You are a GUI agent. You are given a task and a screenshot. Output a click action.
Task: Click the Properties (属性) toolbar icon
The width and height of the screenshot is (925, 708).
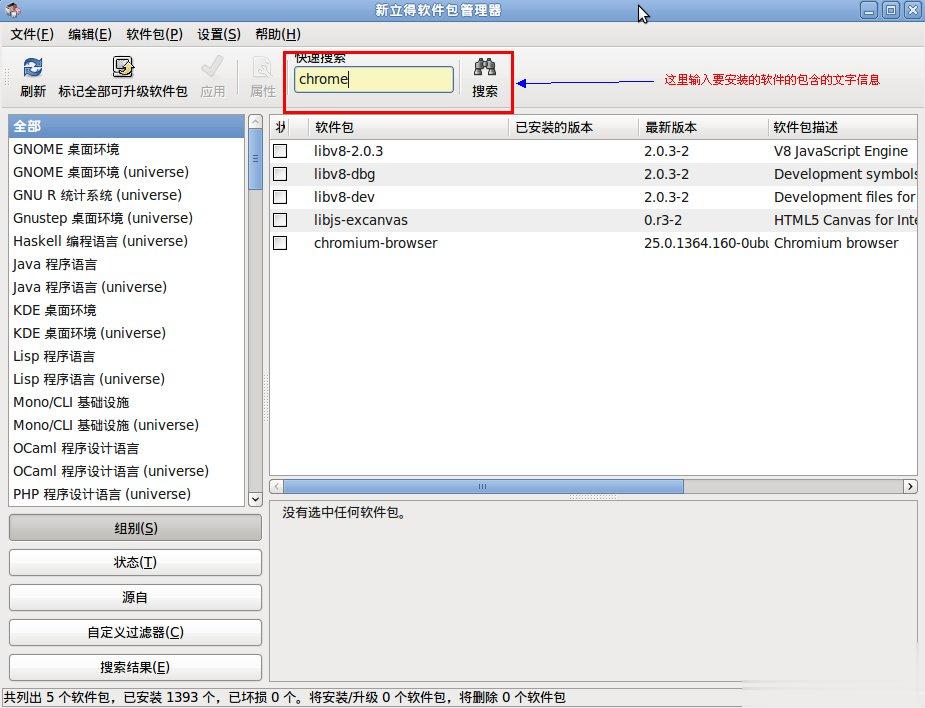tap(262, 67)
